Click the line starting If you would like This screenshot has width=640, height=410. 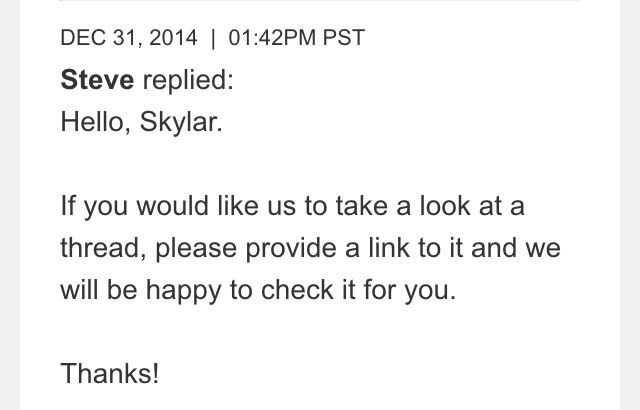293,206
